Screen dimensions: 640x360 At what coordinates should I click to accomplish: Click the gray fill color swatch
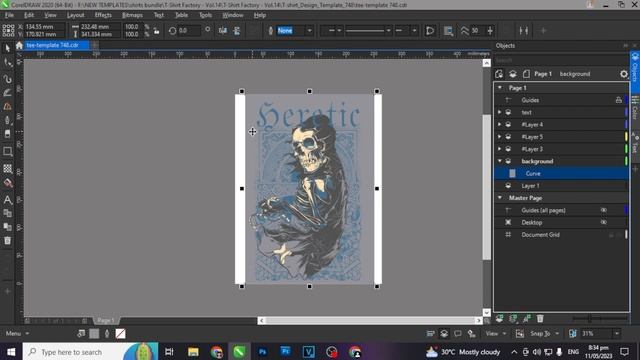pyautogui.click(x=94, y=334)
